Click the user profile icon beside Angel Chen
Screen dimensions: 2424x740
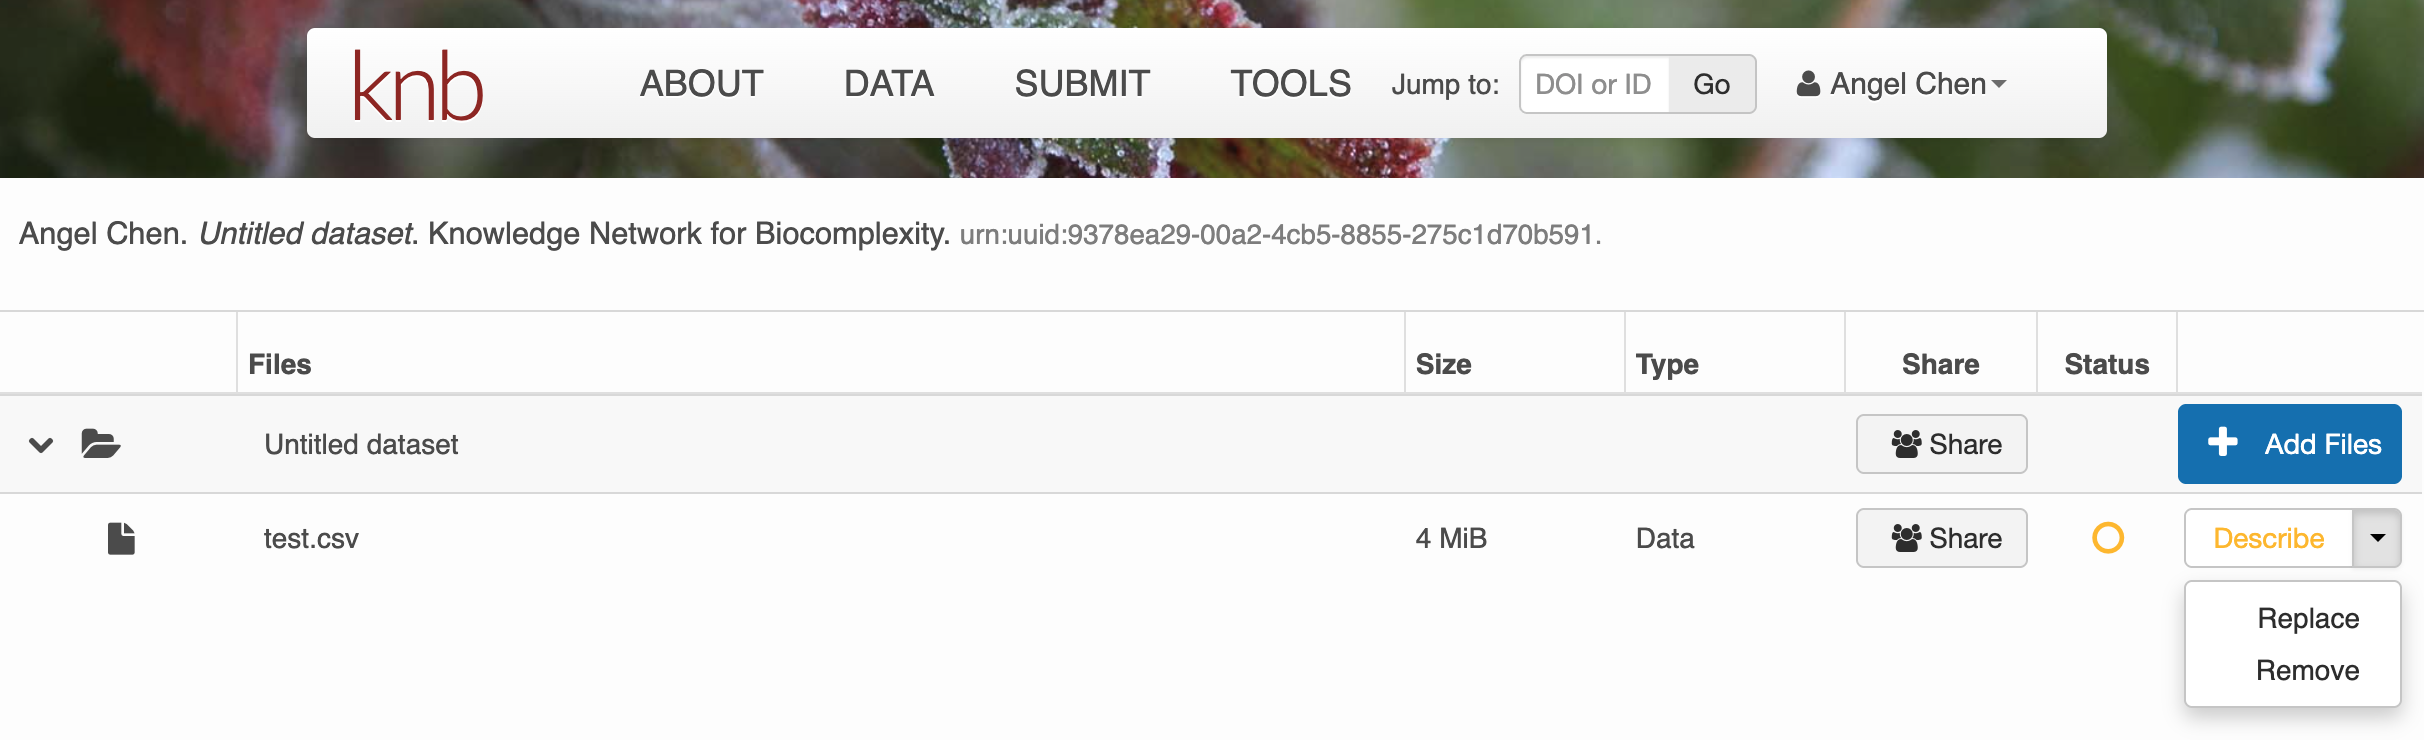tap(1808, 84)
